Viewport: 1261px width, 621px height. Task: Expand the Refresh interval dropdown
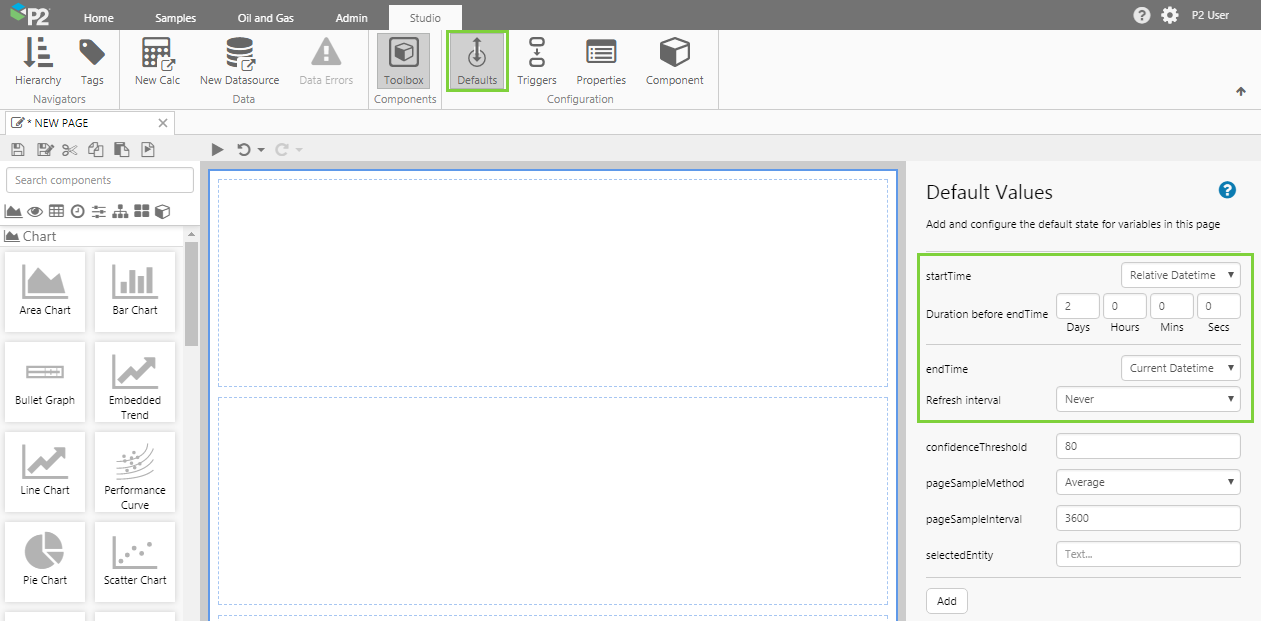(1147, 399)
